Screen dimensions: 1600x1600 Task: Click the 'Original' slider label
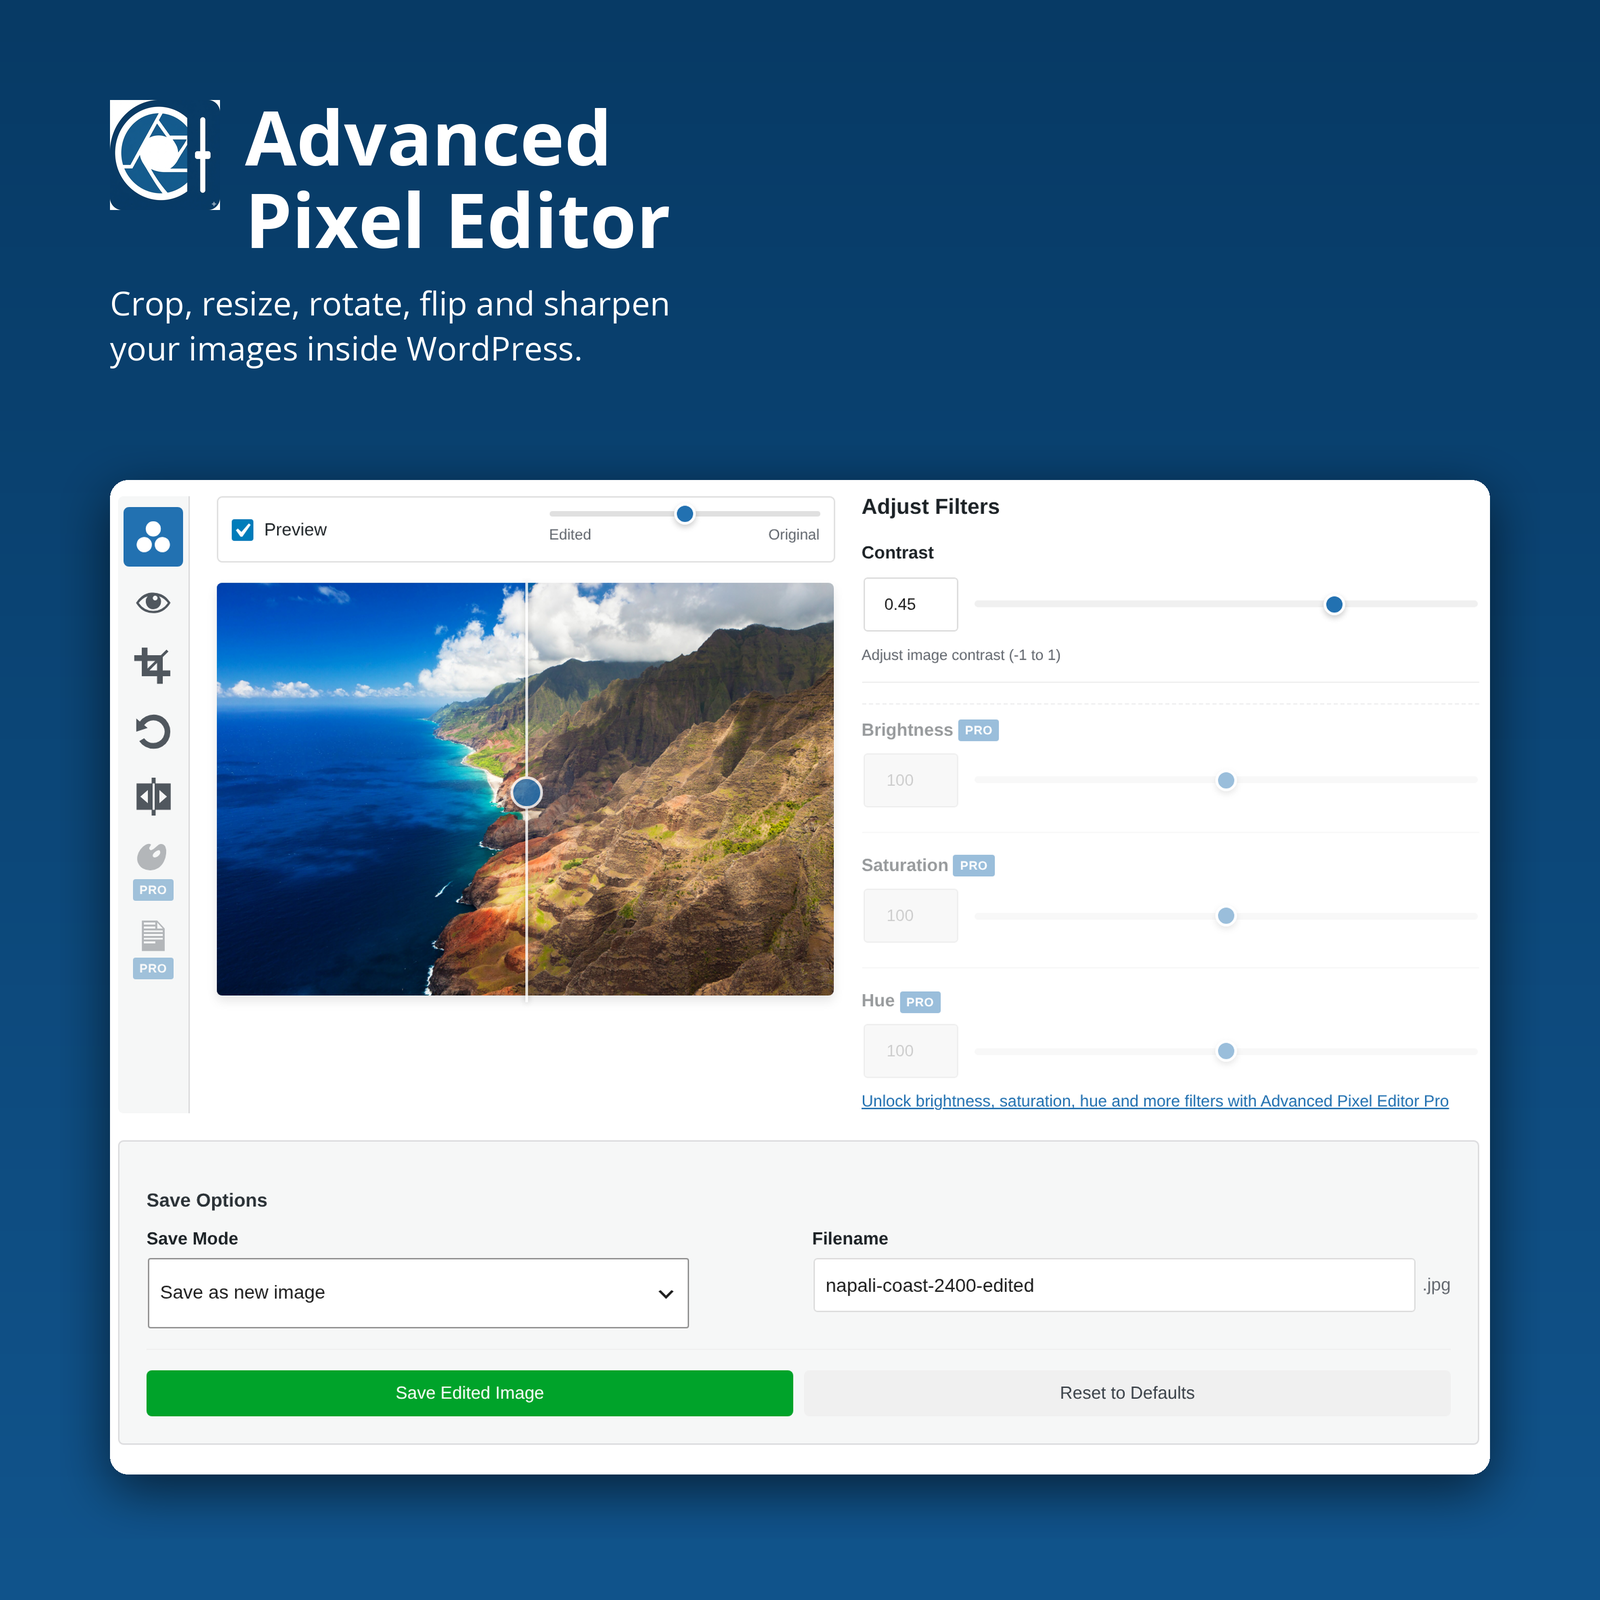click(794, 535)
